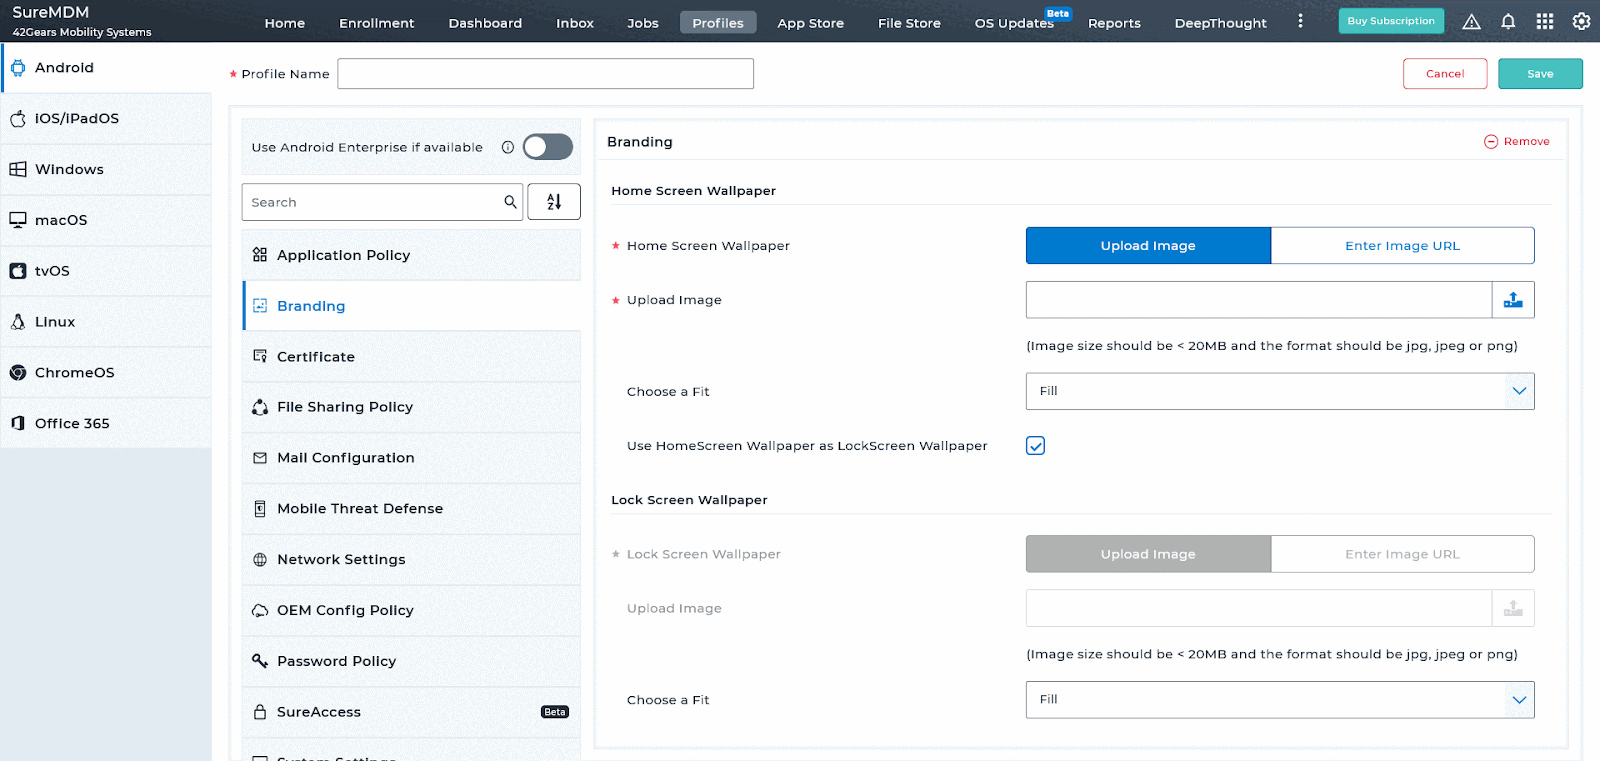Toggle Use Android Enterprise if available

click(547, 147)
